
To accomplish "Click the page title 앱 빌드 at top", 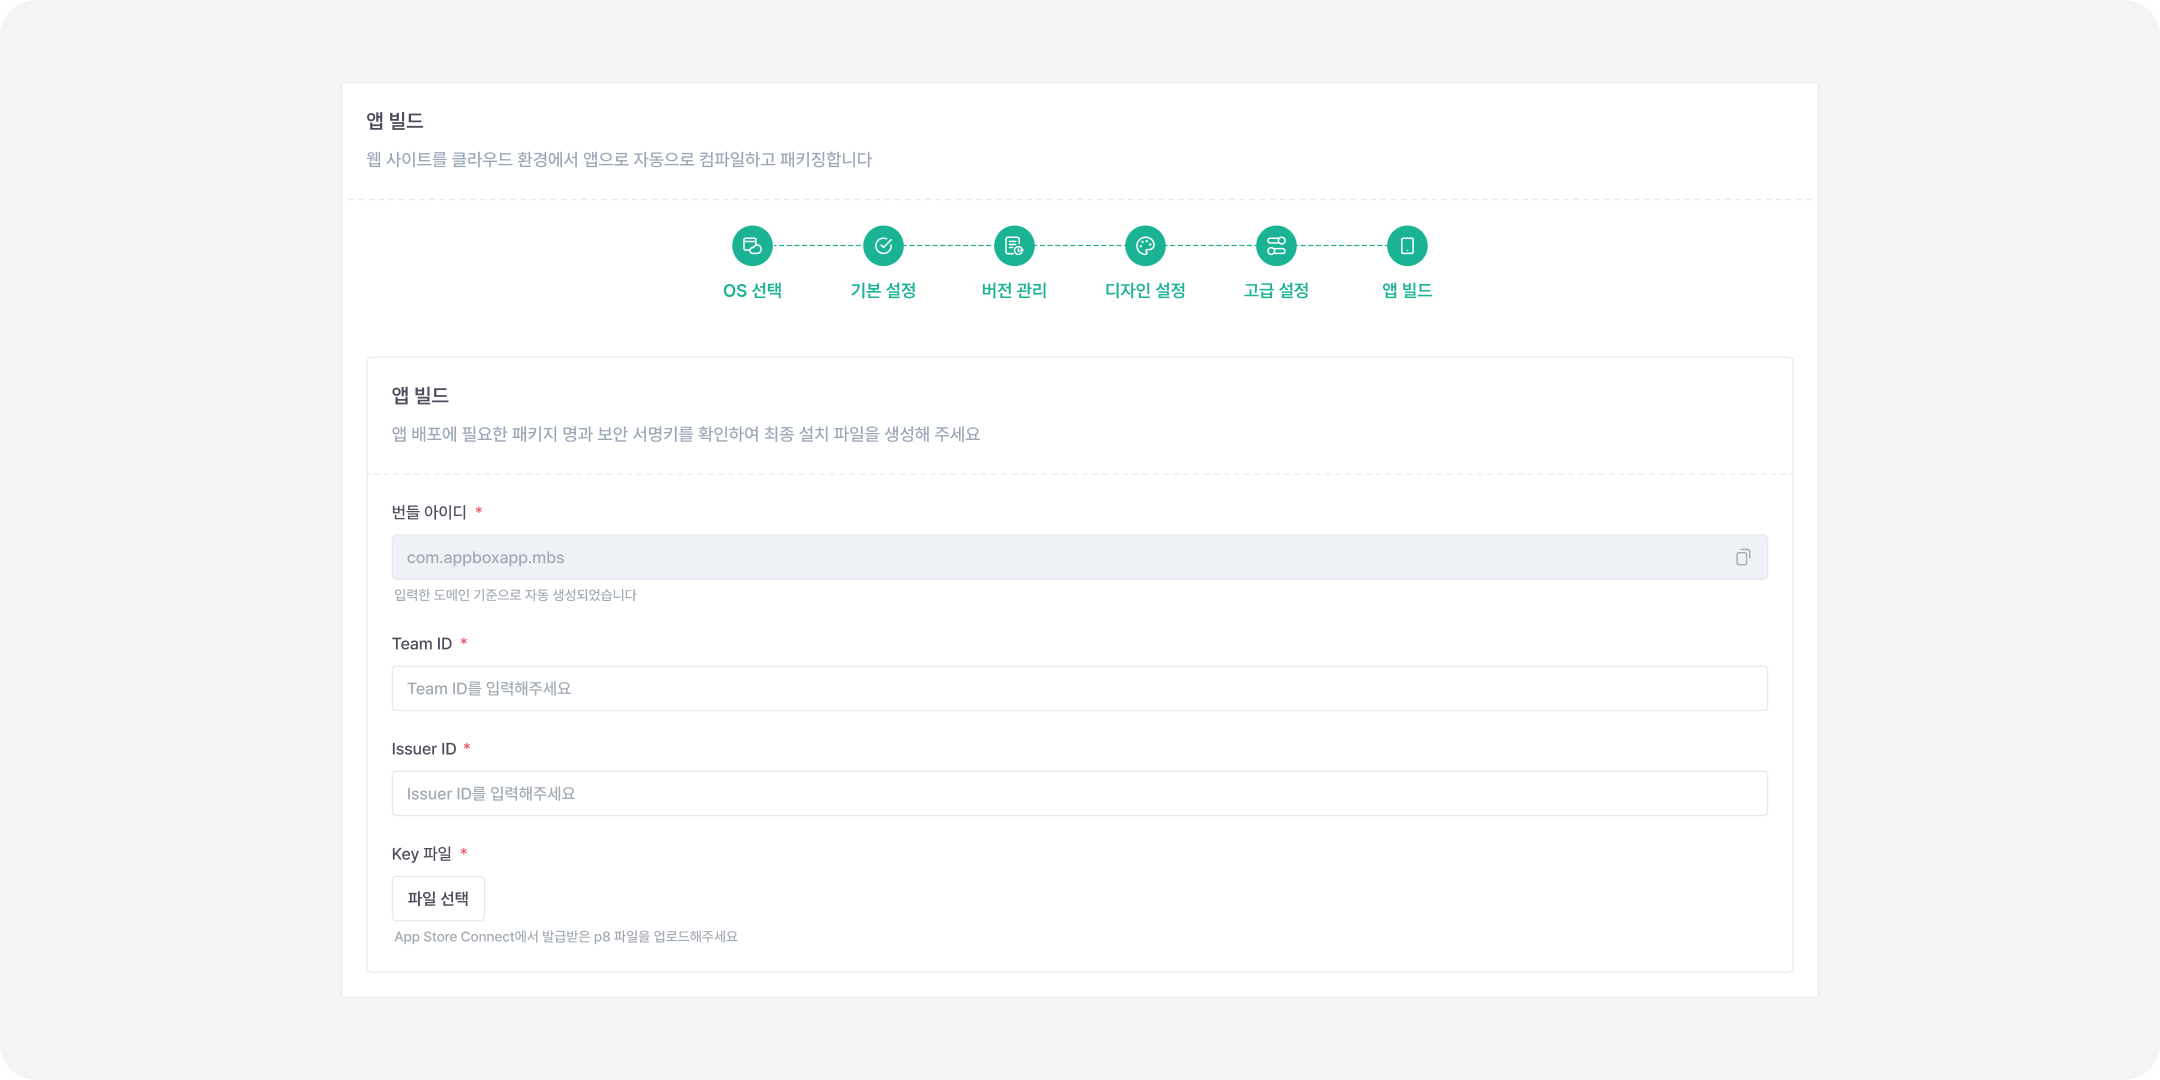I will point(395,121).
